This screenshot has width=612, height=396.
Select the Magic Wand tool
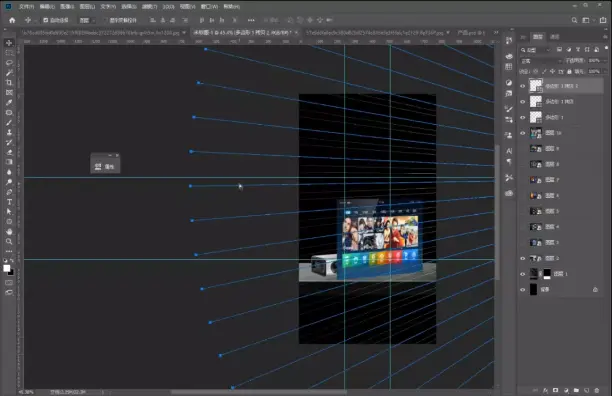click(9, 73)
